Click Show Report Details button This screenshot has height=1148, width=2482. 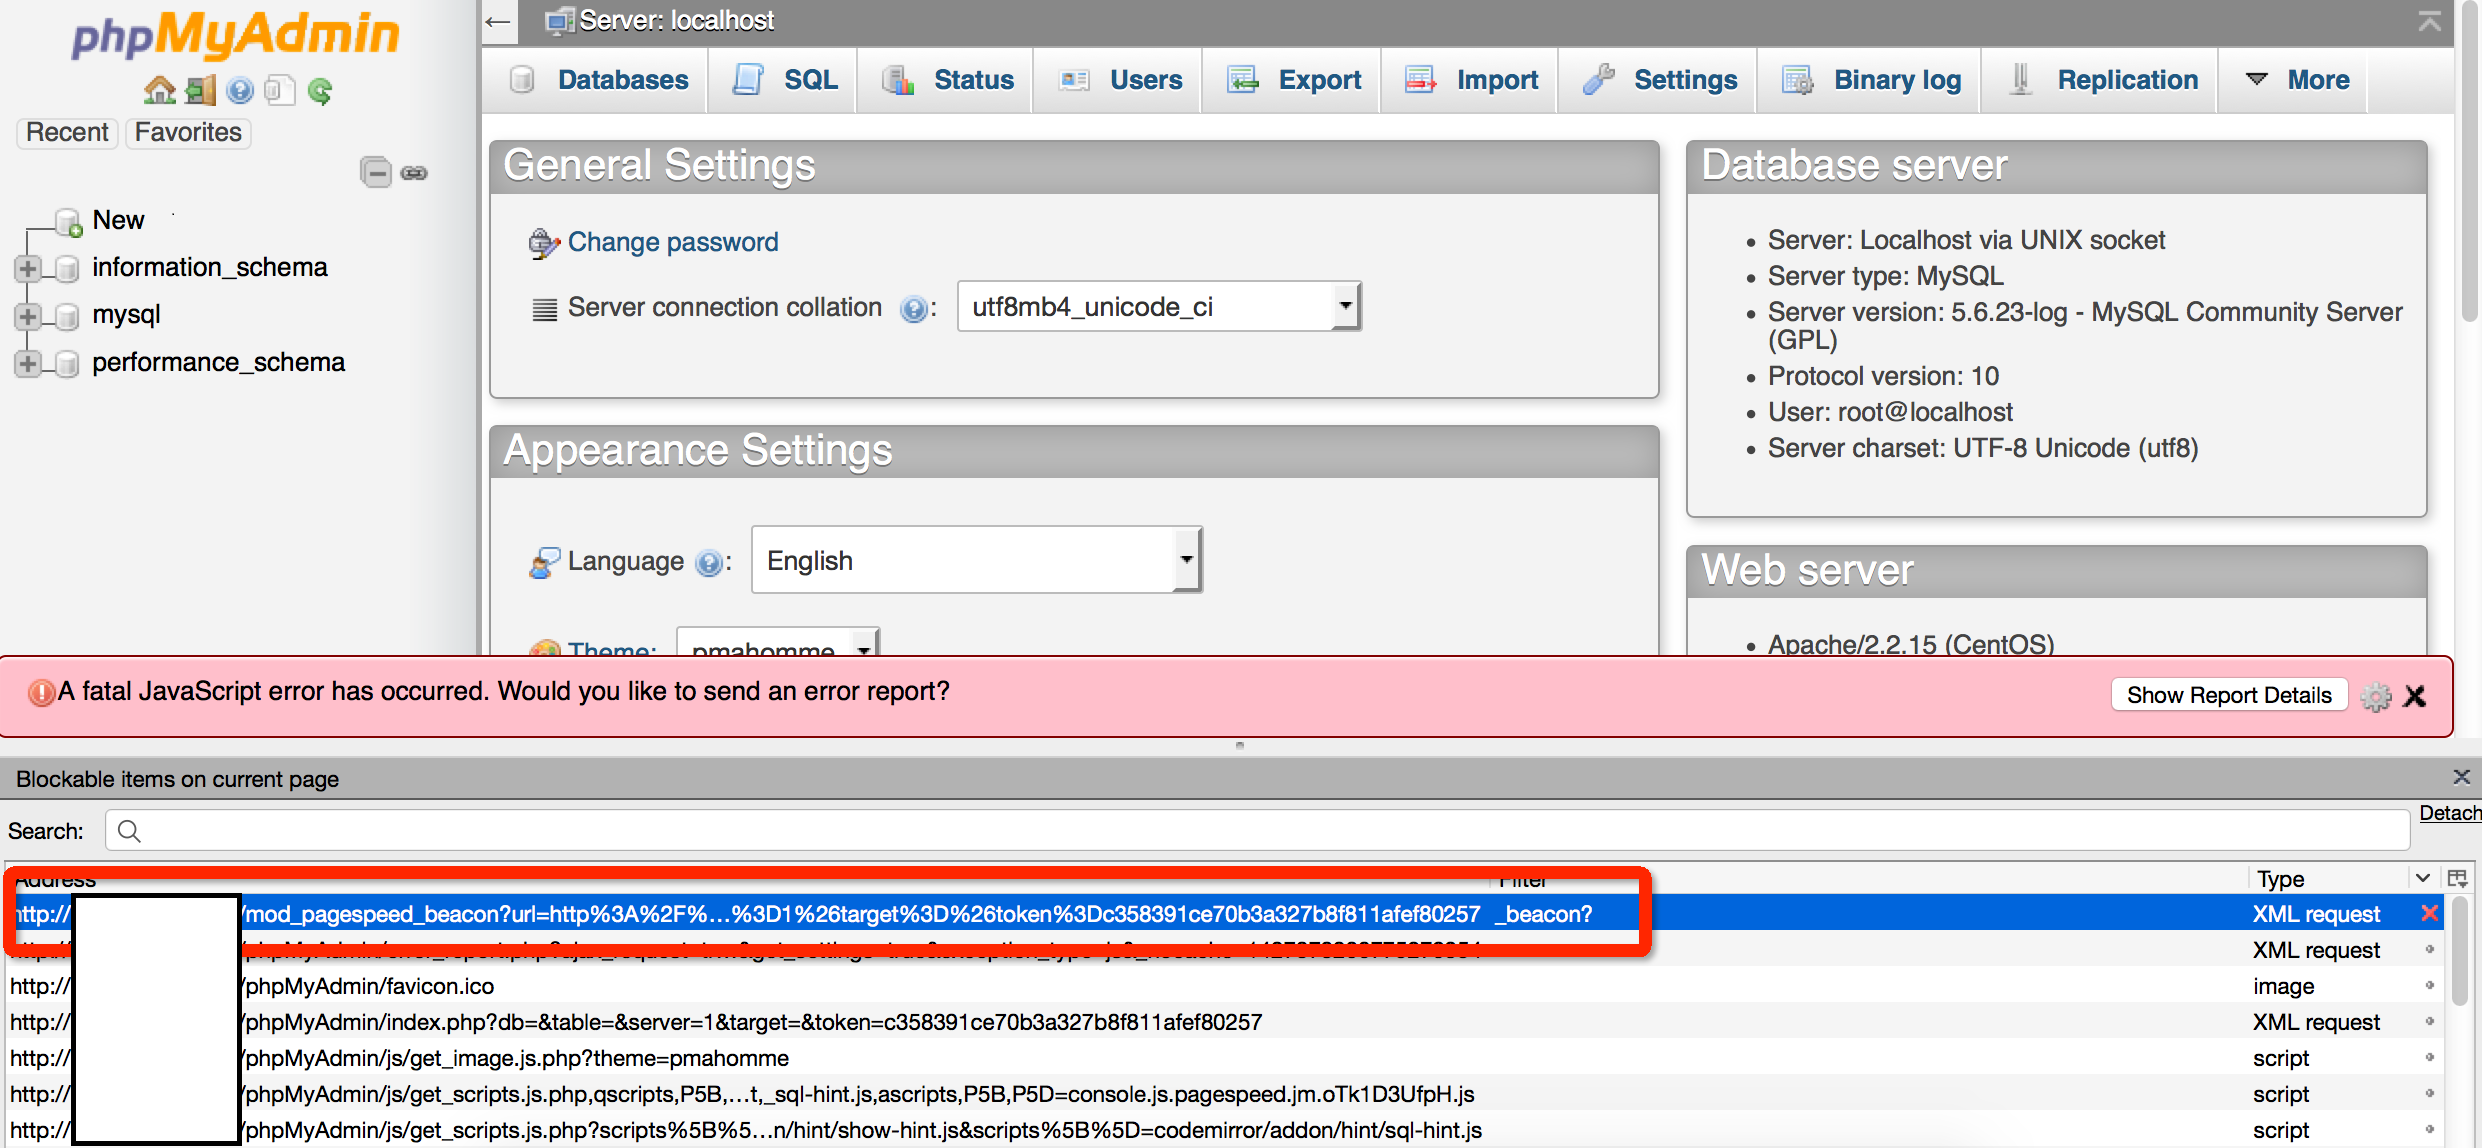[x=2229, y=695]
